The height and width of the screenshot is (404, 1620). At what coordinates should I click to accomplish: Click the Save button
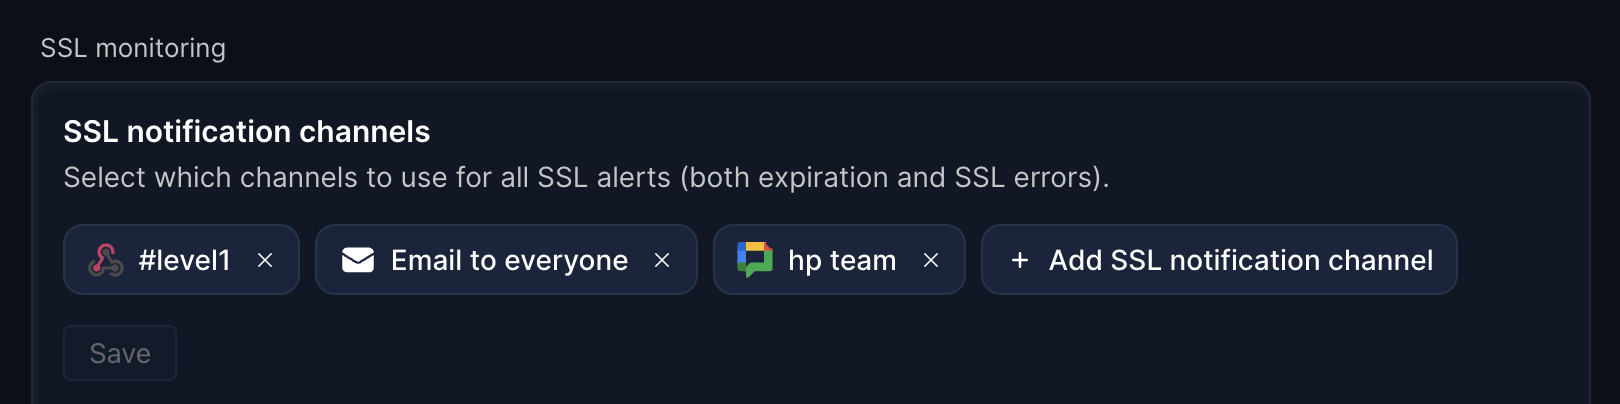coord(120,353)
